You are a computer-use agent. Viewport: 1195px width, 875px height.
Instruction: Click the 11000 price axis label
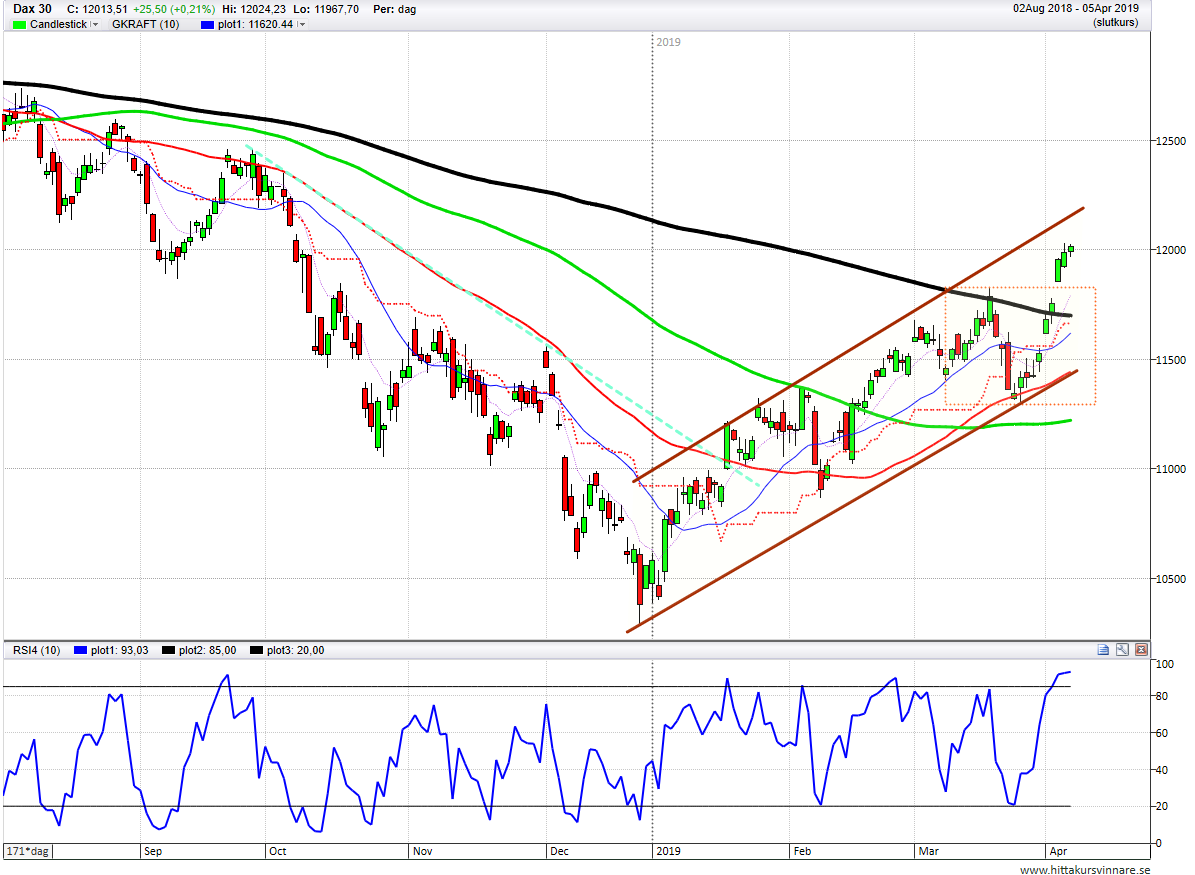click(x=1171, y=470)
